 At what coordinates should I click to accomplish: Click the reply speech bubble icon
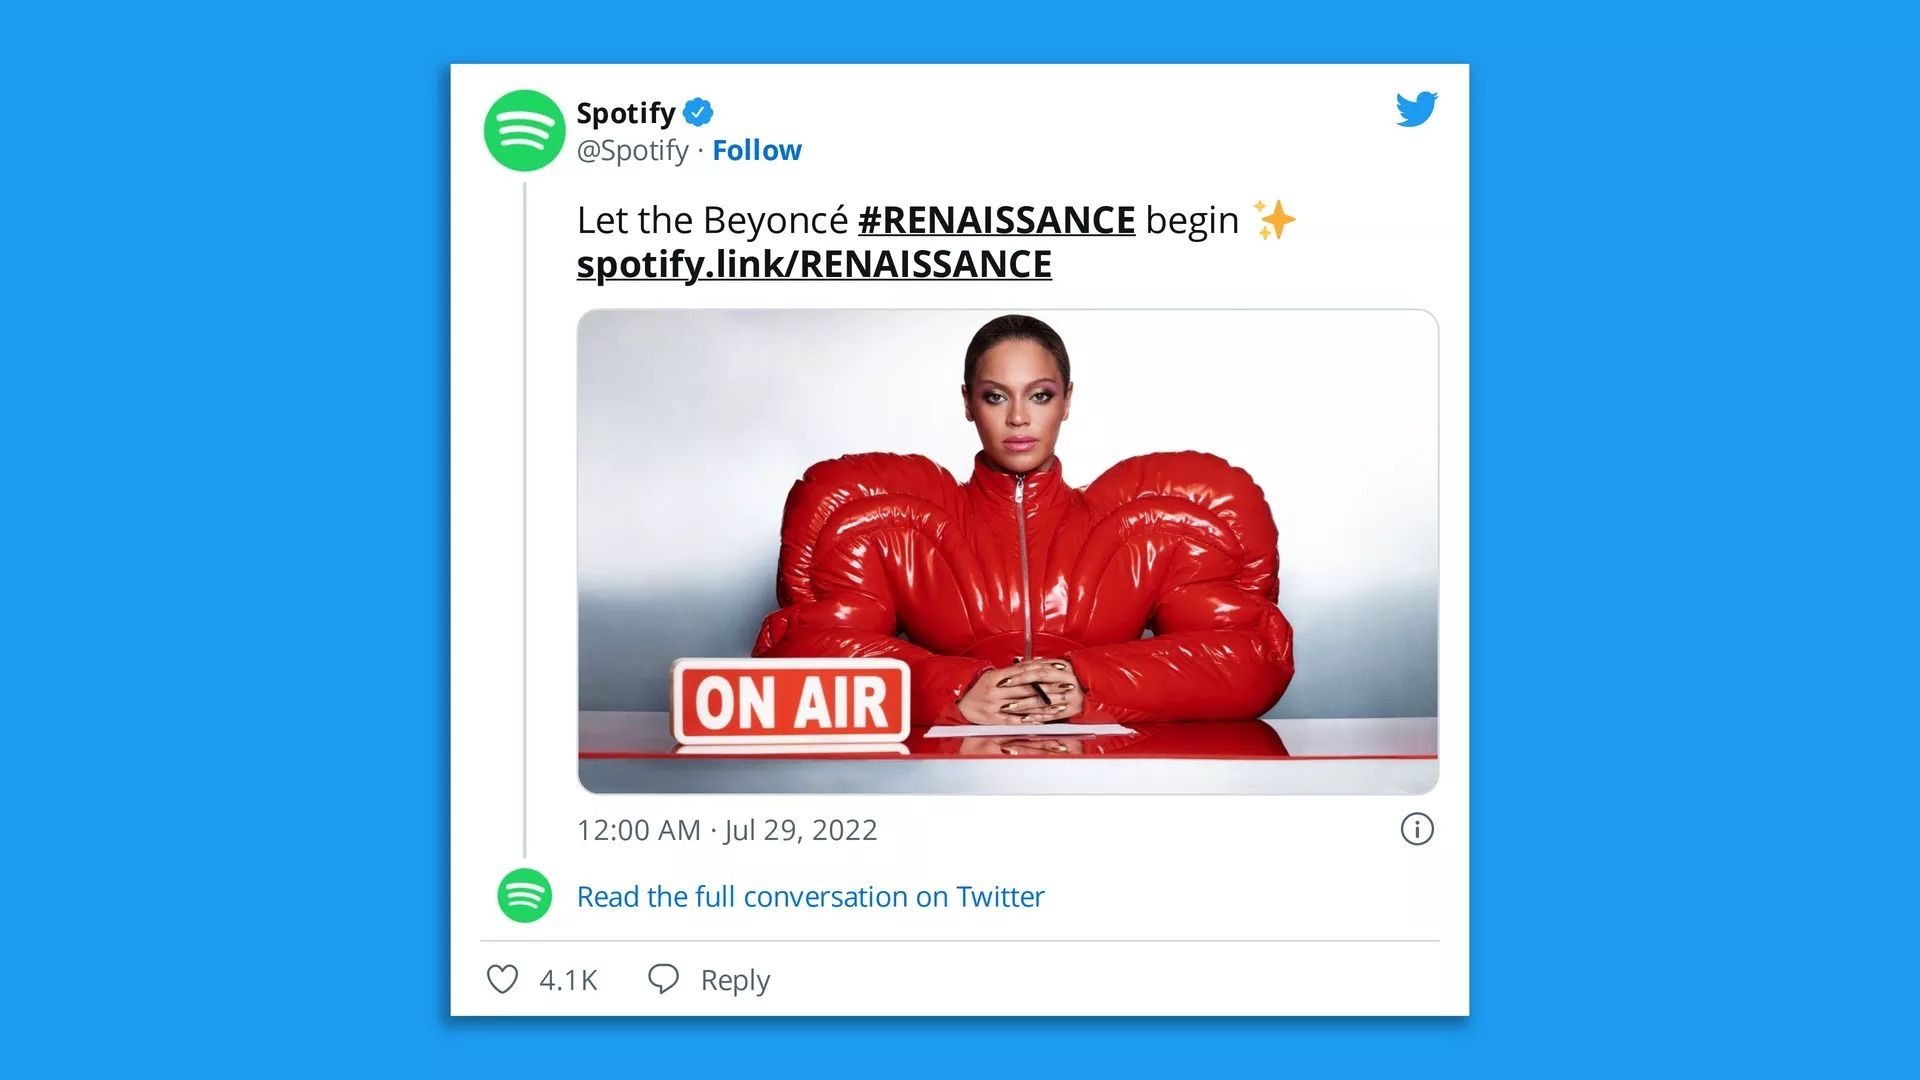click(663, 979)
